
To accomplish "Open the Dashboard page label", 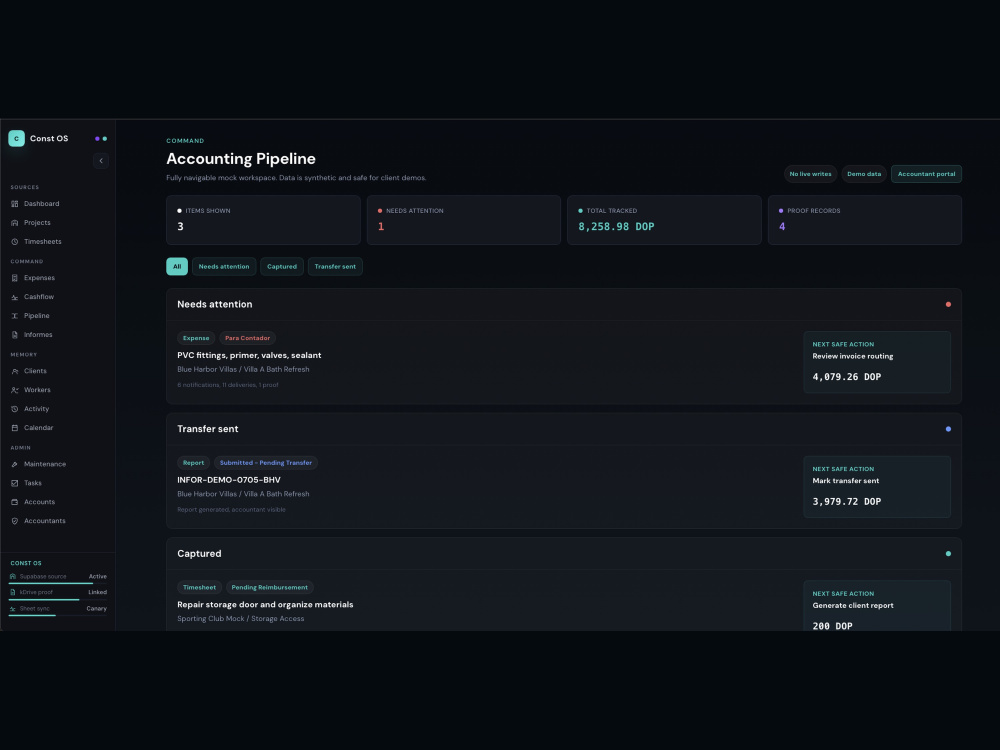I will (41, 204).
